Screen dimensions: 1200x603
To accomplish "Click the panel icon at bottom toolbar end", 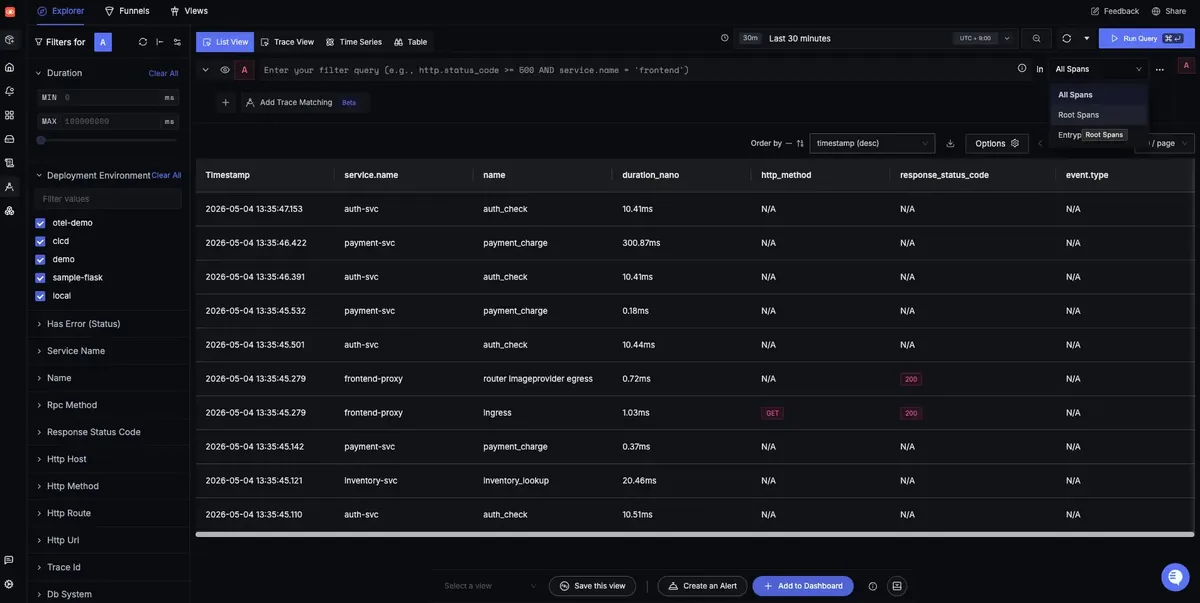I will pos(897,586).
